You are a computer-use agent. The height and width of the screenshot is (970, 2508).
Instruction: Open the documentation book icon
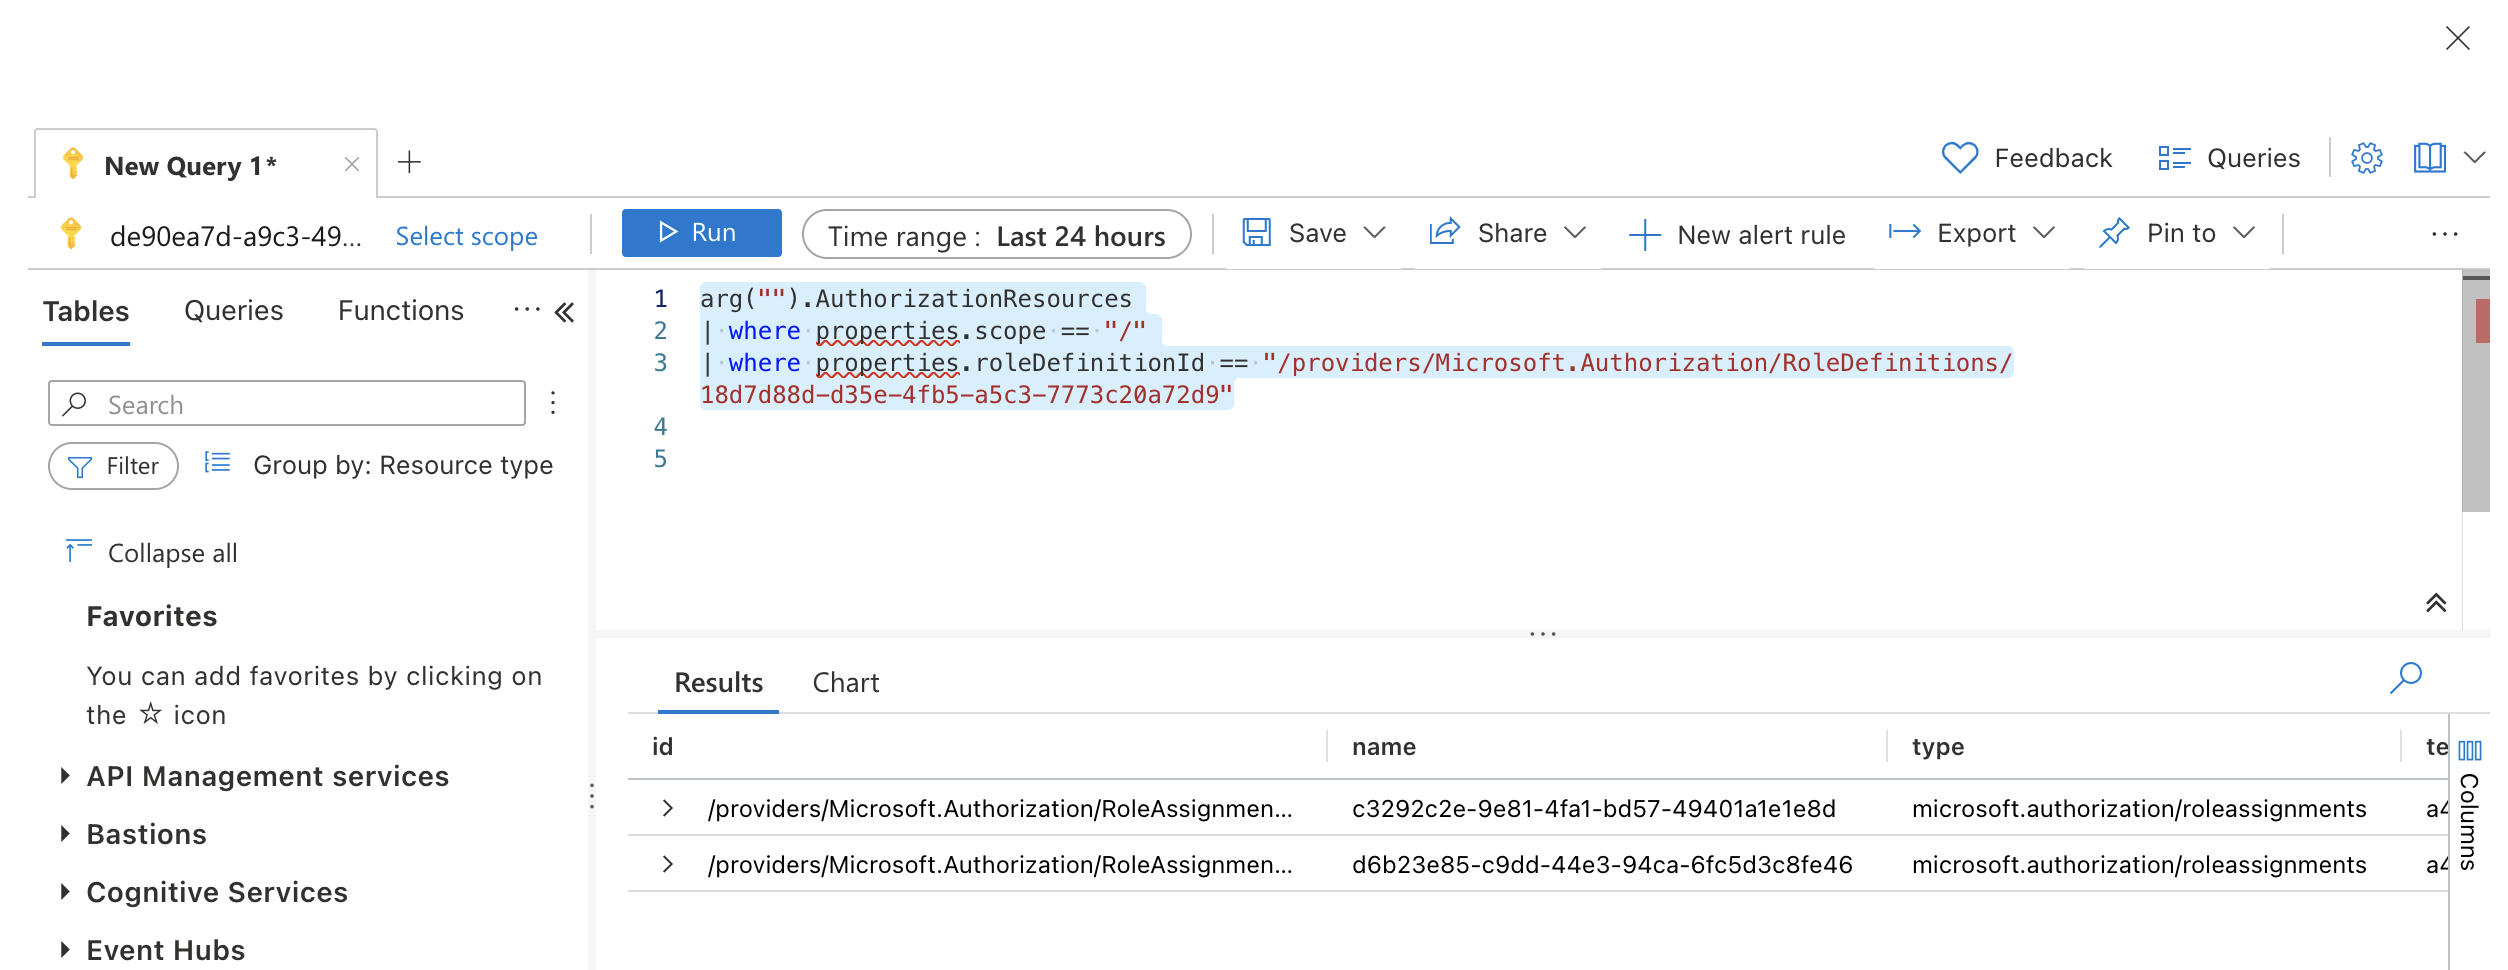2429,158
